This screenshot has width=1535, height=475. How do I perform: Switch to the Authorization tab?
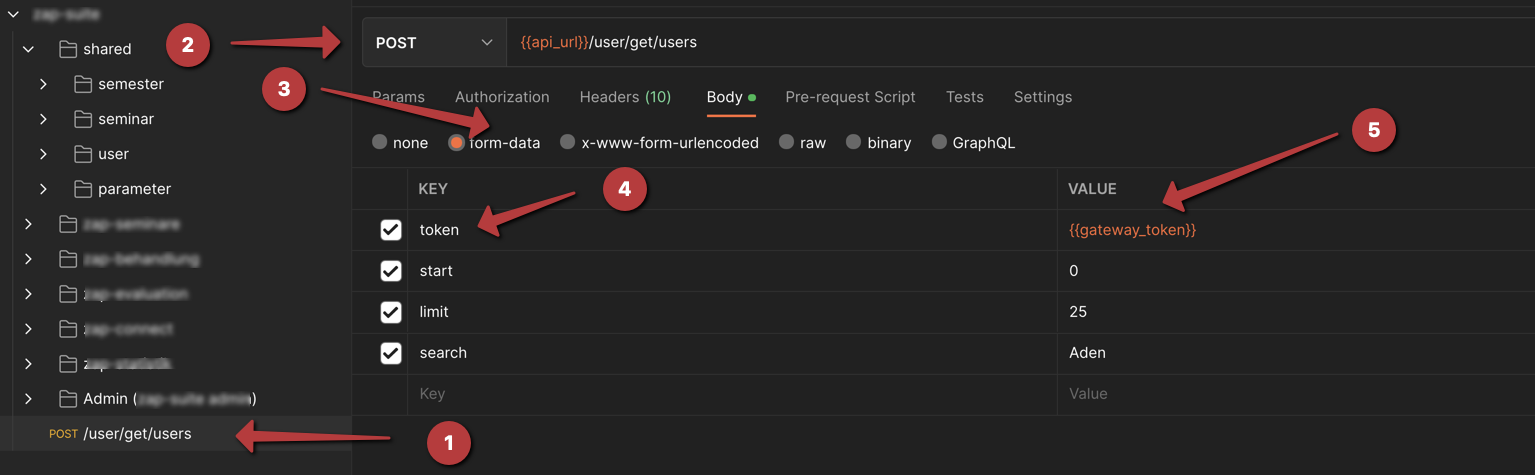(502, 97)
